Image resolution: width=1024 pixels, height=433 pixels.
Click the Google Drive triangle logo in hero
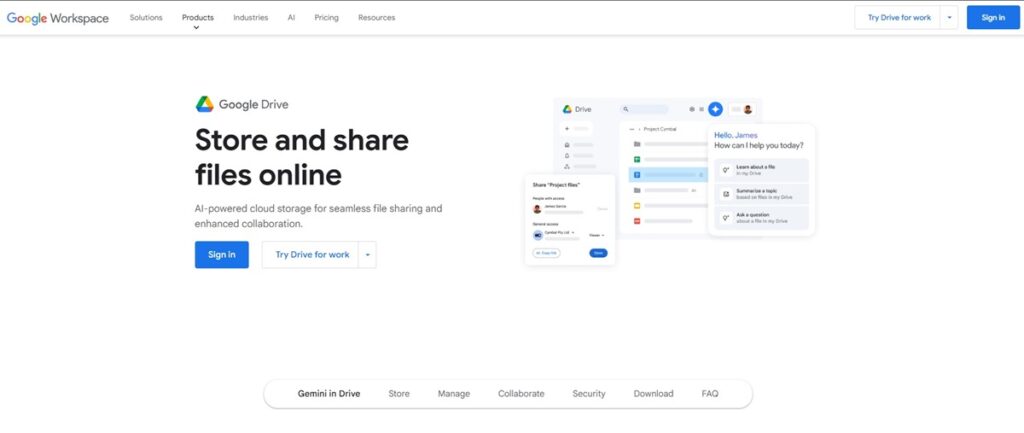(x=204, y=104)
